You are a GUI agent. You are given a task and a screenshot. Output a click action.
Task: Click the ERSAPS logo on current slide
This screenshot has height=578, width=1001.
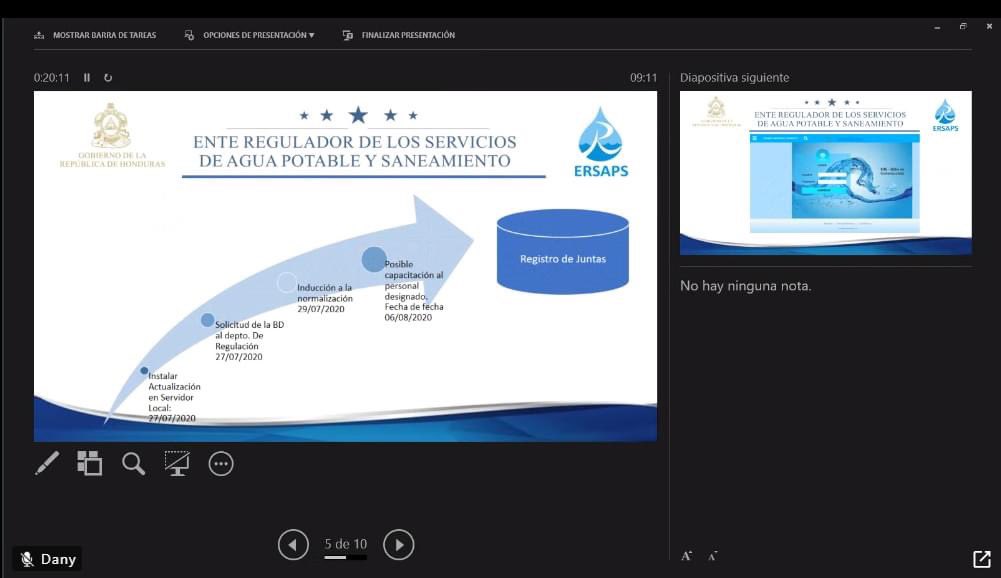[601, 142]
